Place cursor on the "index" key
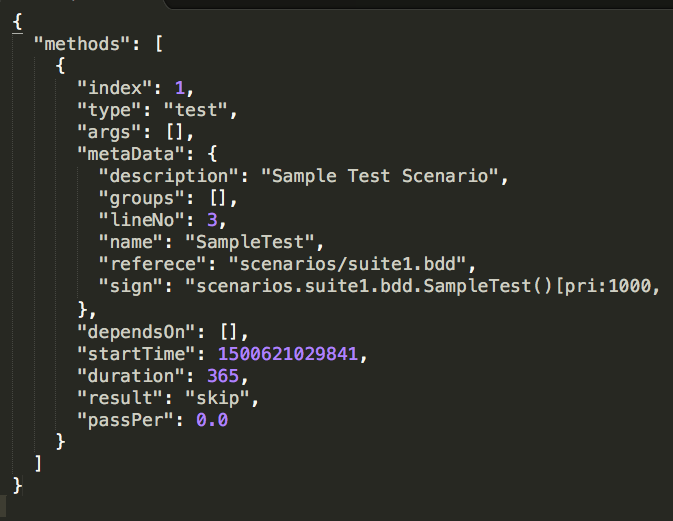The height and width of the screenshot is (521, 673). click(114, 88)
